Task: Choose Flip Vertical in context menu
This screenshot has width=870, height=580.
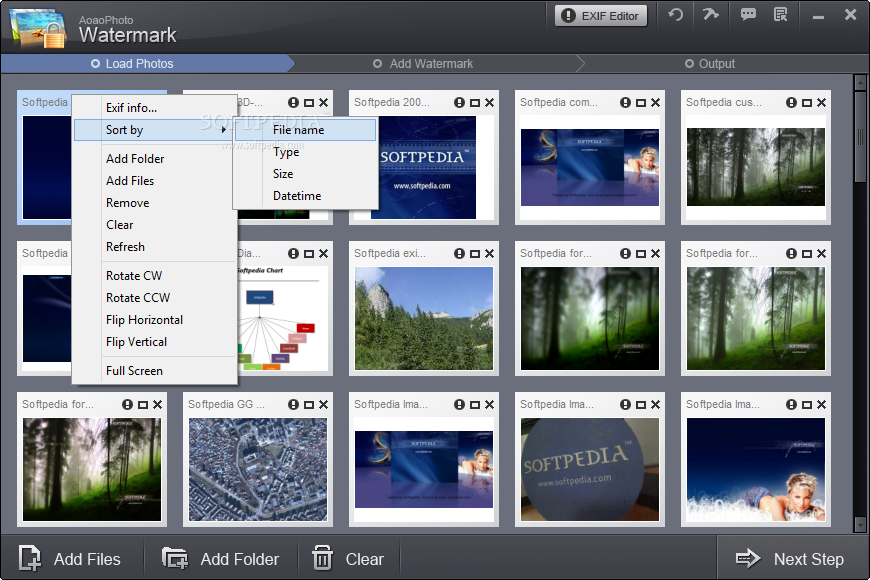Action: (x=154, y=342)
